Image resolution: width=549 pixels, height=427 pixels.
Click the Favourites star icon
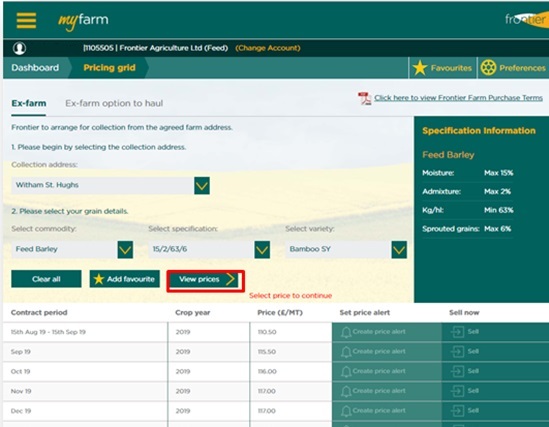pos(419,68)
